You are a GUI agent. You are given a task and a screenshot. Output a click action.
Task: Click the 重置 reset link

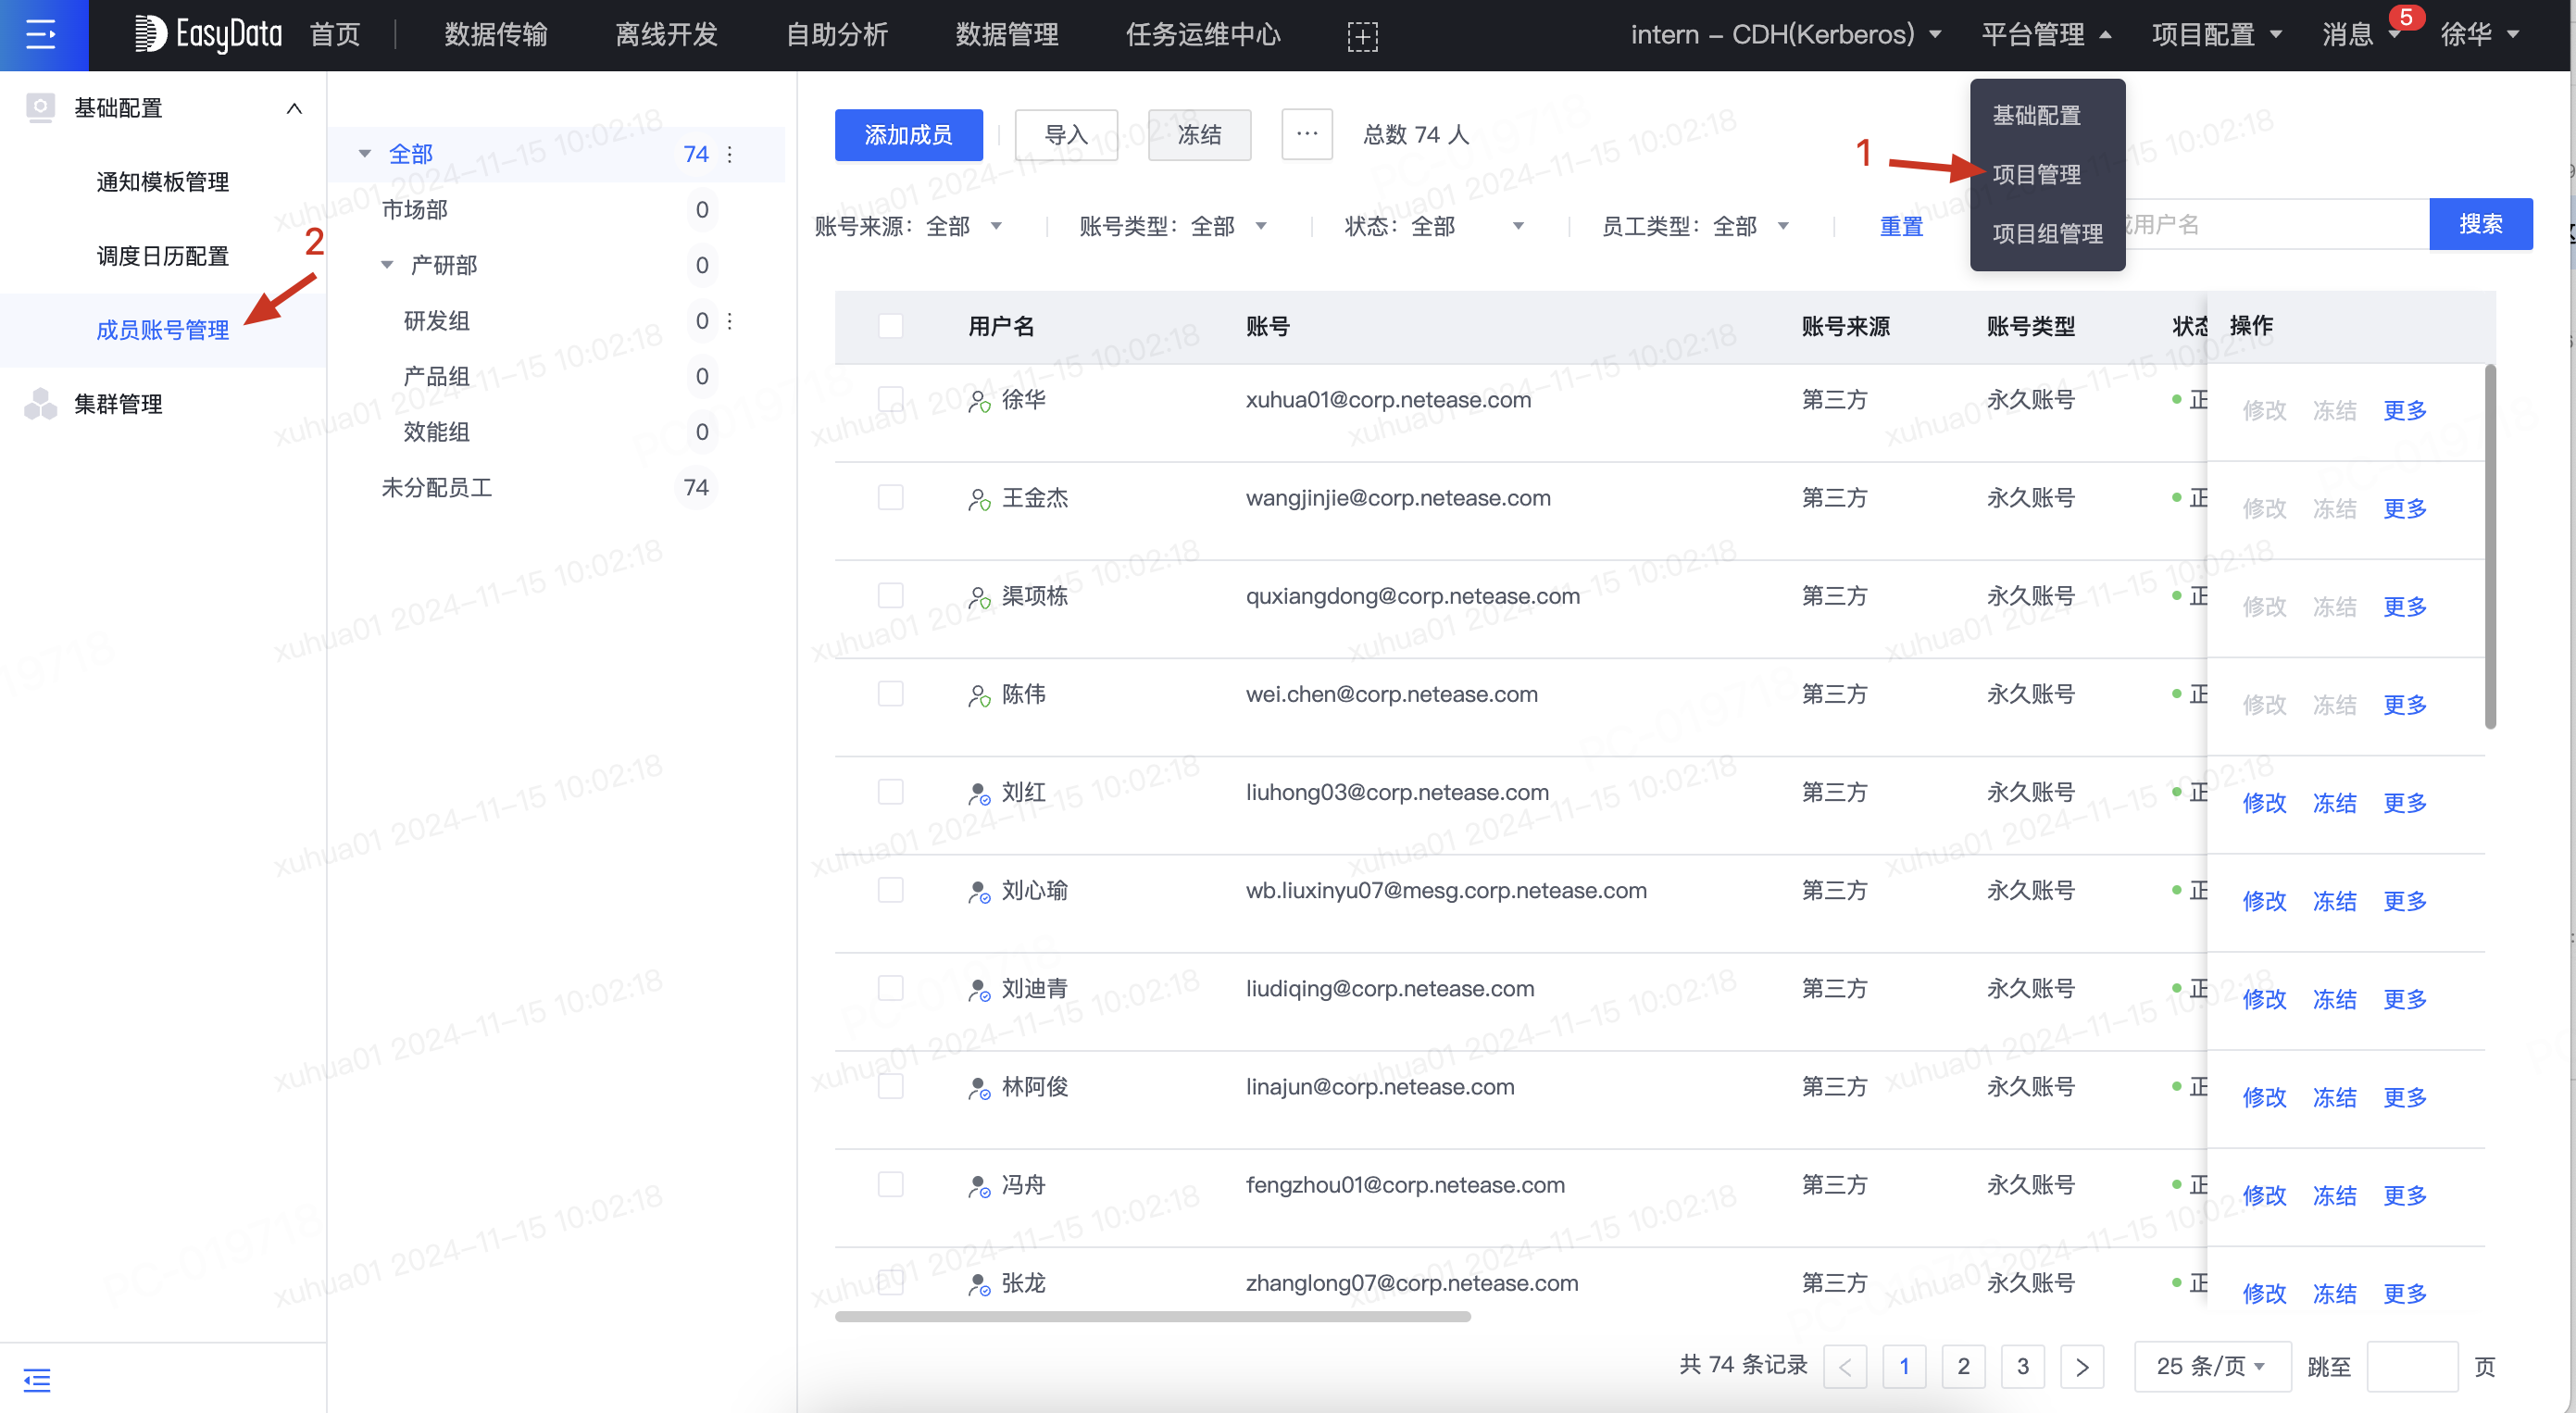(1901, 227)
